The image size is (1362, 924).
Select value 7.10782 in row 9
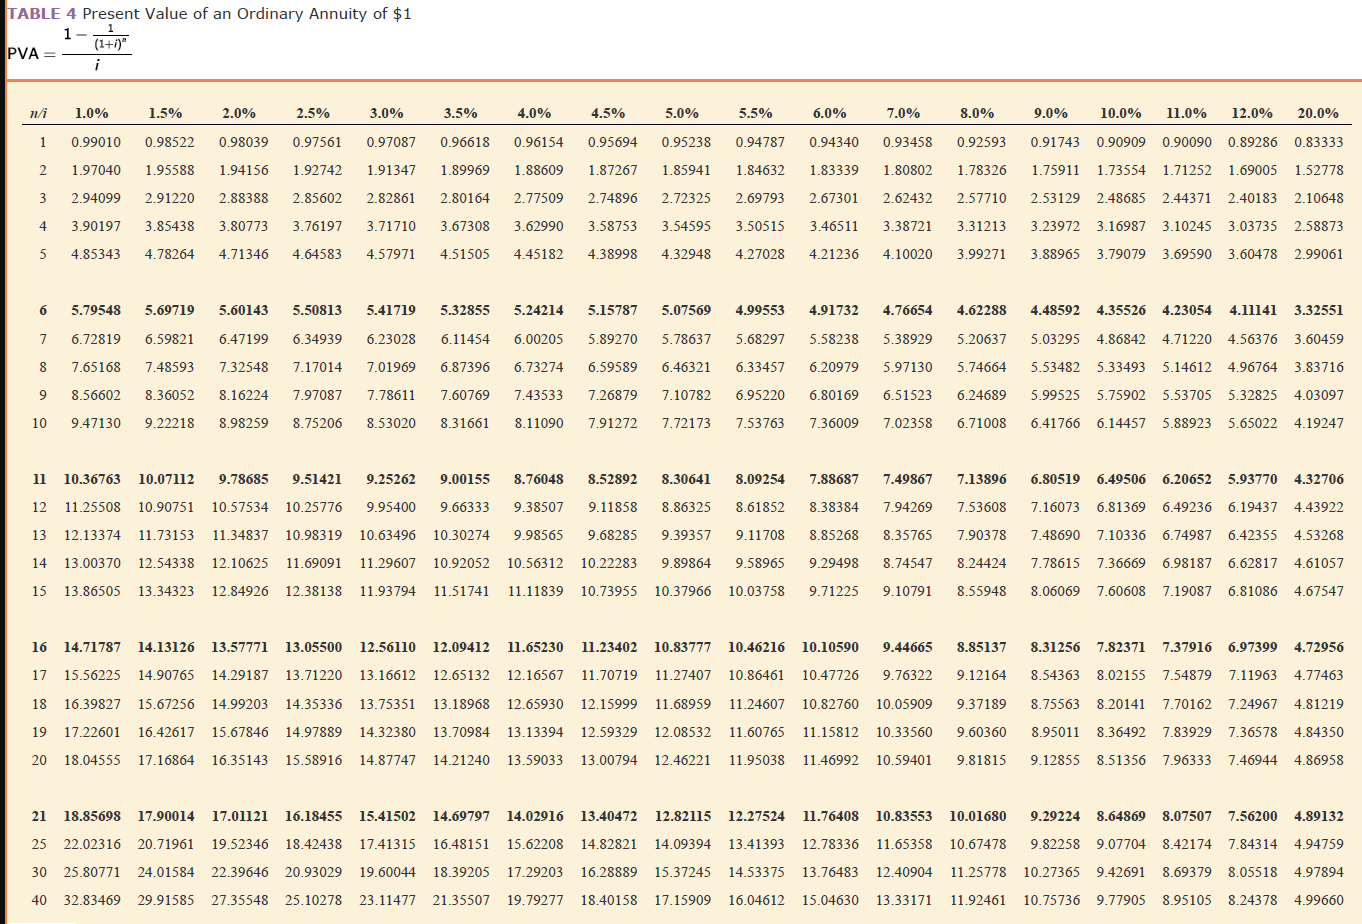tap(686, 395)
